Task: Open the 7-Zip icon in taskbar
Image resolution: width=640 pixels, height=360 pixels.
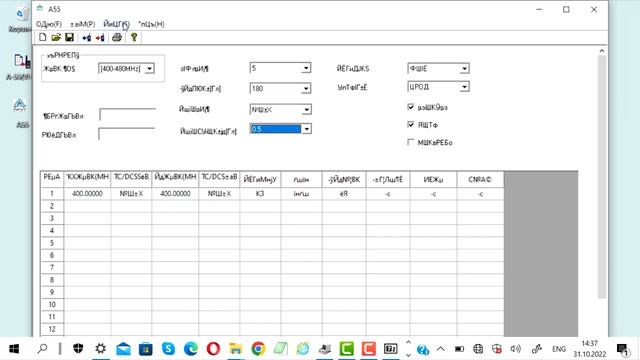Action: (391, 349)
